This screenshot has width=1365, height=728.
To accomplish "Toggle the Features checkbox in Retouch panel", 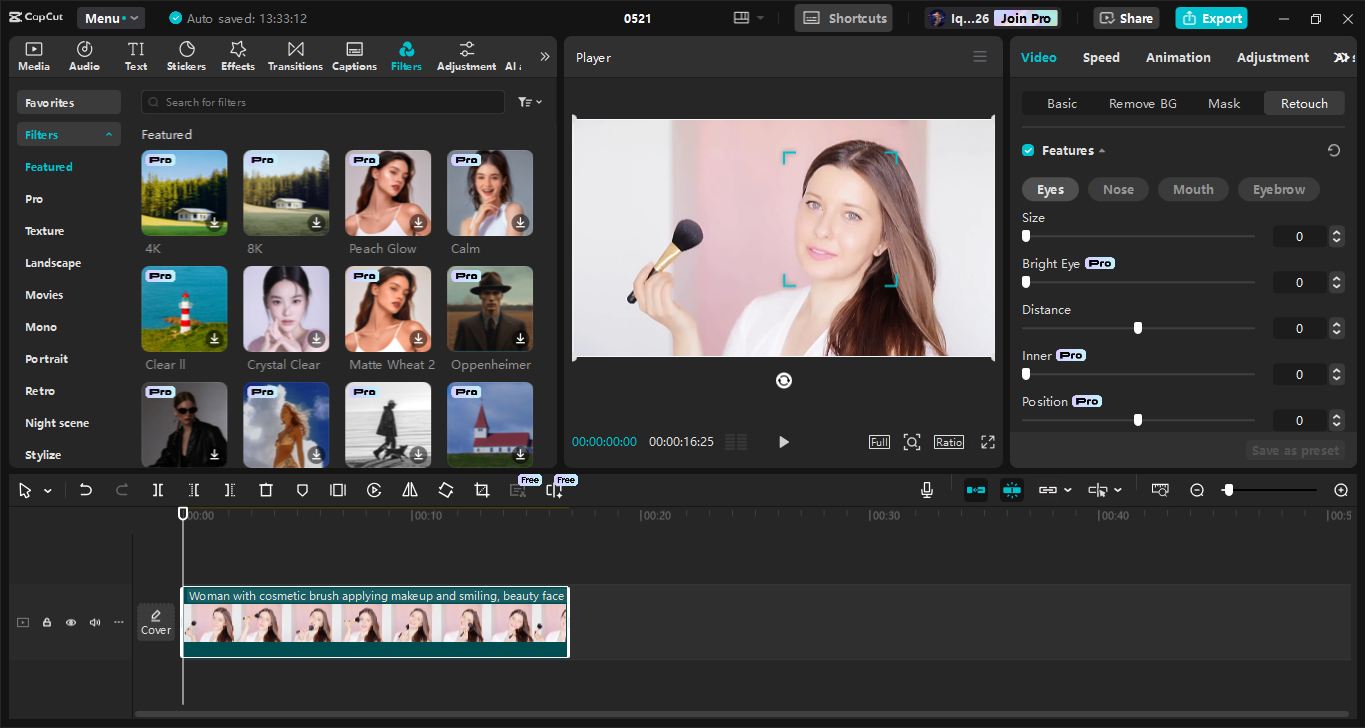I will click(x=1027, y=149).
